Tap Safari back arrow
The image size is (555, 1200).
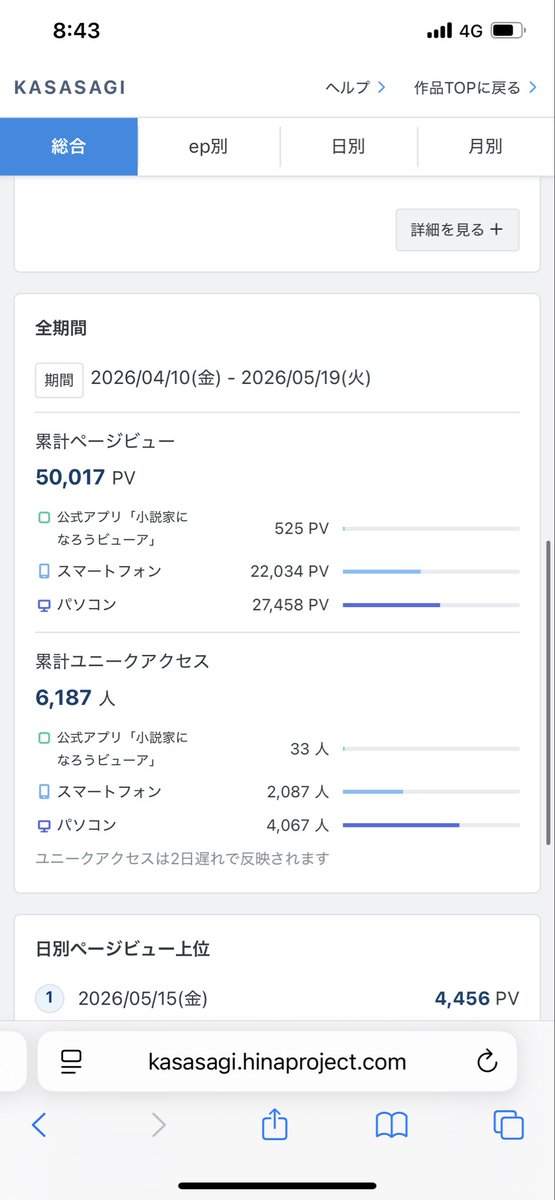tap(39, 1125)
